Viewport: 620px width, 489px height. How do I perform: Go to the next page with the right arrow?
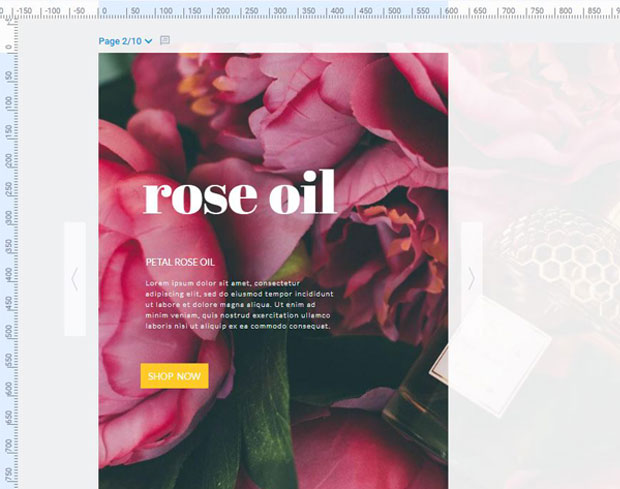tap(471, 279)
